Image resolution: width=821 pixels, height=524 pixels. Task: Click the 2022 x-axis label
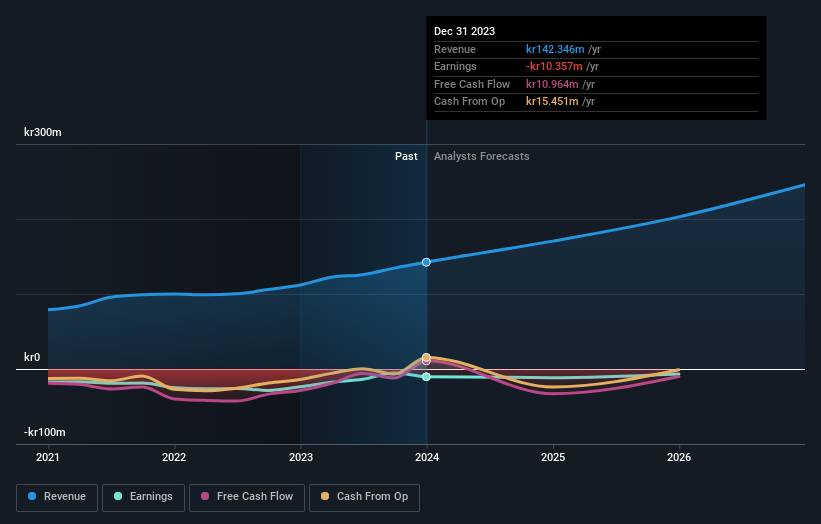[x=174, y=458]
